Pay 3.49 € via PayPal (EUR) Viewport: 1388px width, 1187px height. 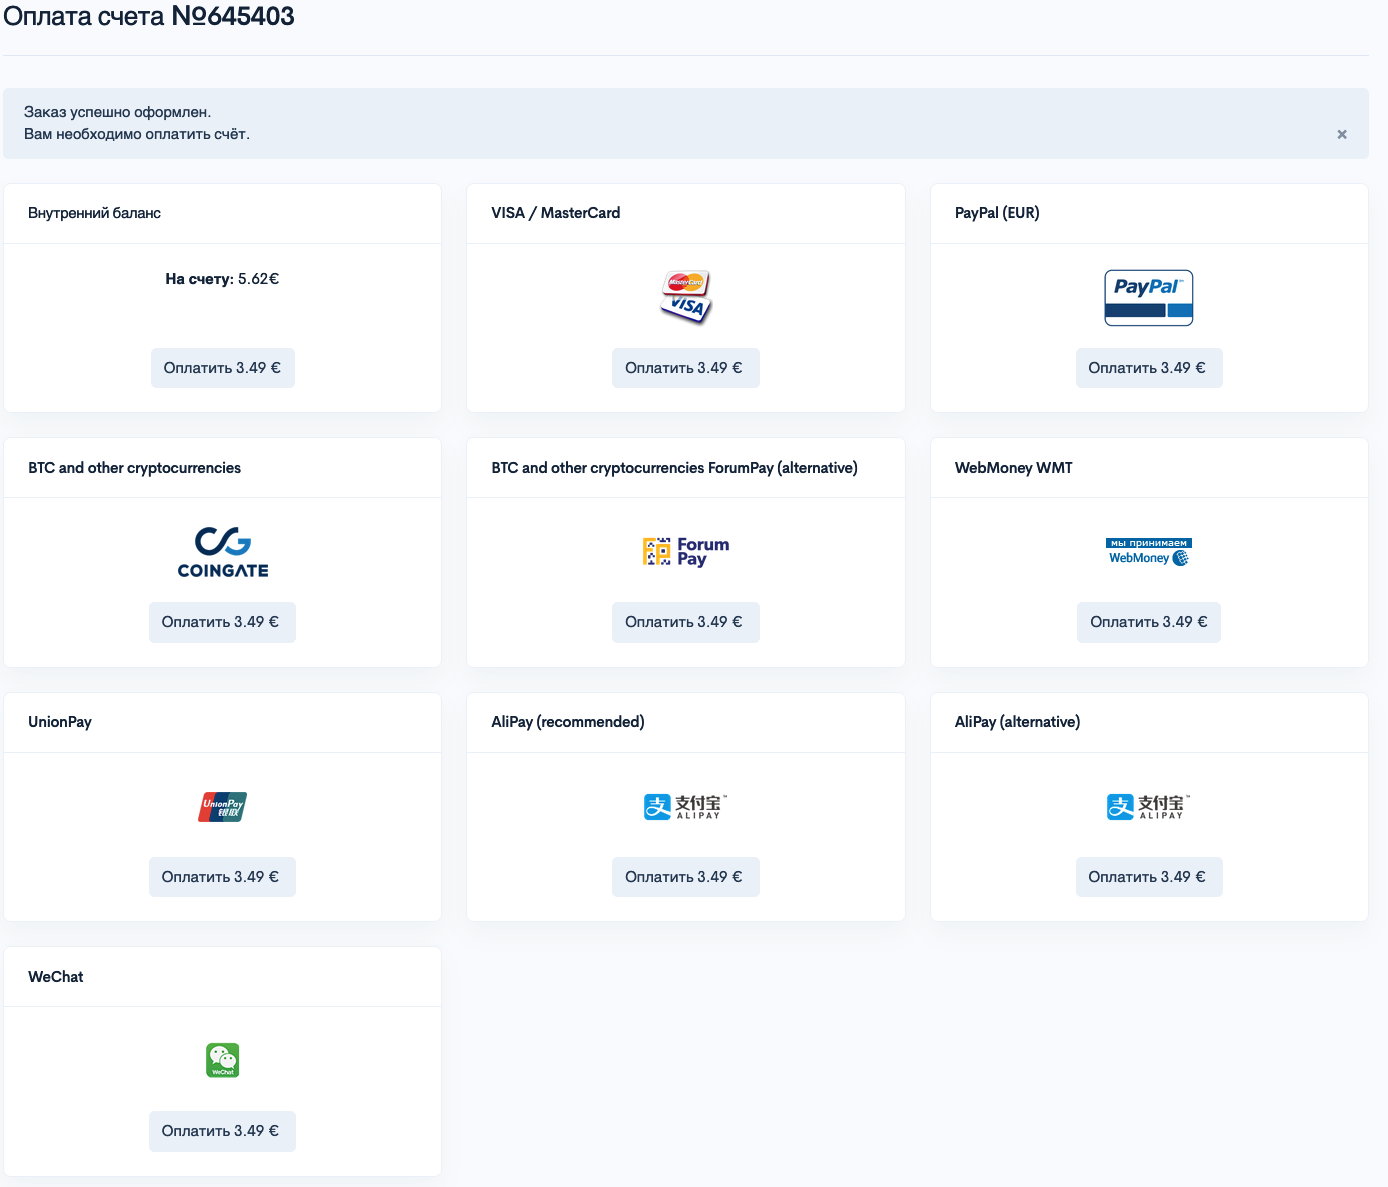(x=1148, y=368)
